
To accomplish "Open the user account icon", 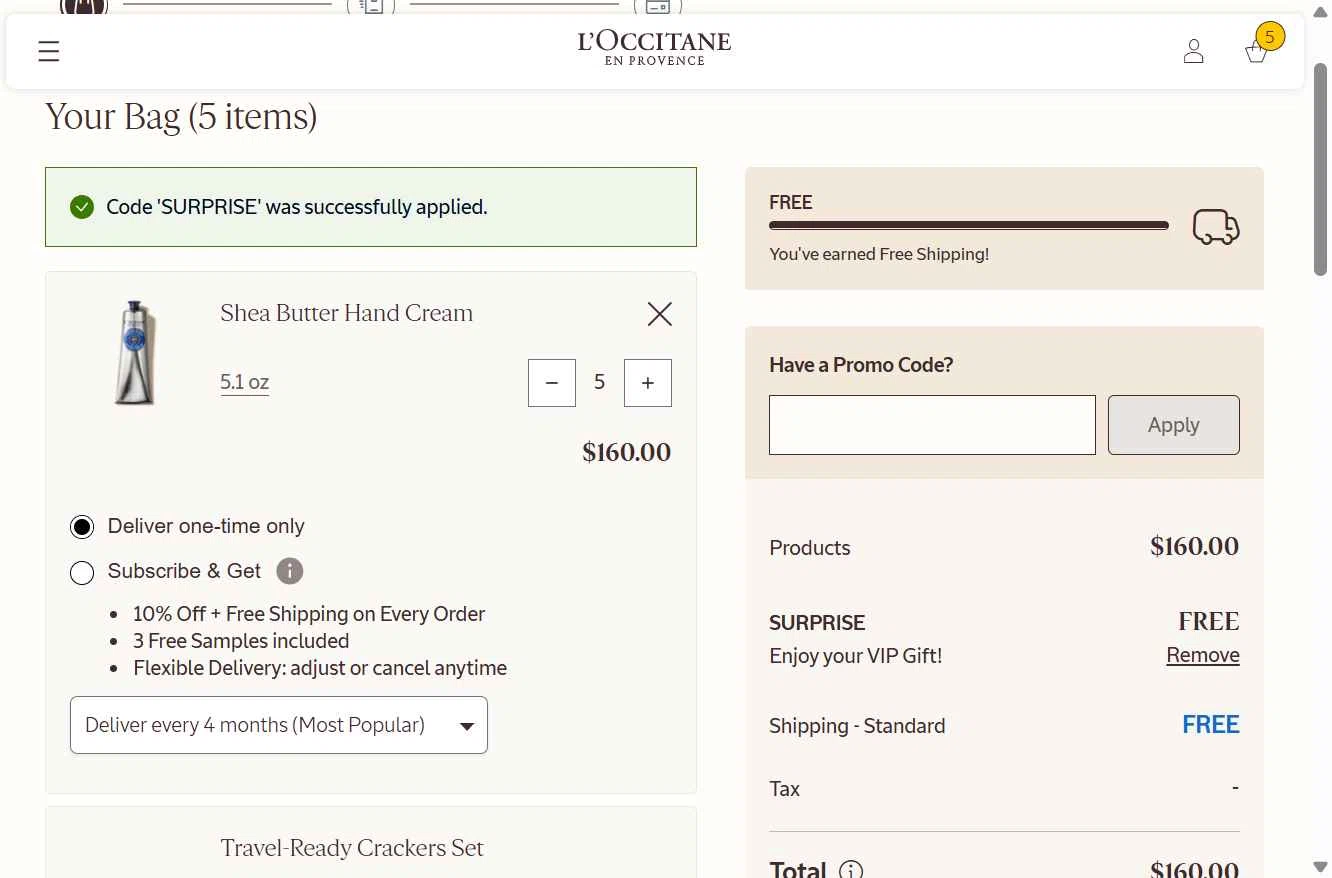I will pos(1193,51).
